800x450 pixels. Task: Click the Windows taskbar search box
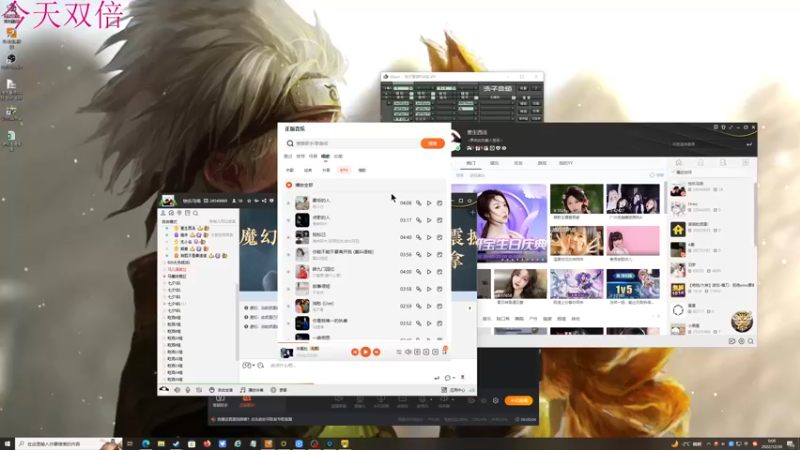[69, 444]
